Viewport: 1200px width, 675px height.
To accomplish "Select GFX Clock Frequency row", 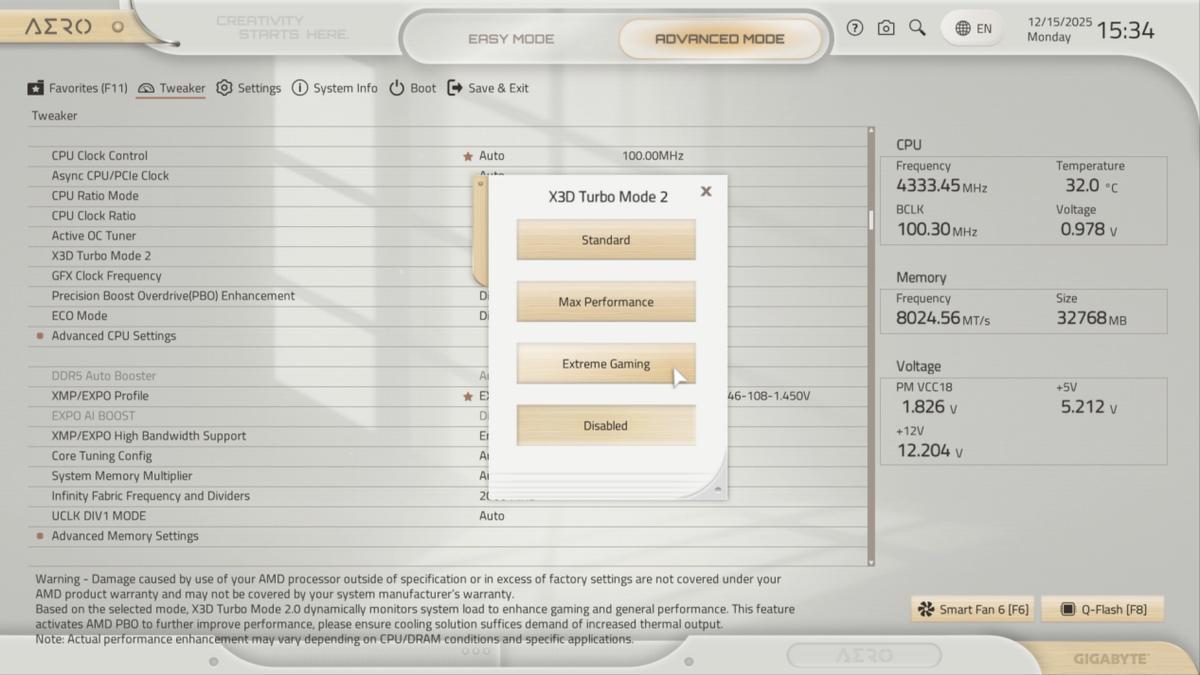I will point(448,276).
